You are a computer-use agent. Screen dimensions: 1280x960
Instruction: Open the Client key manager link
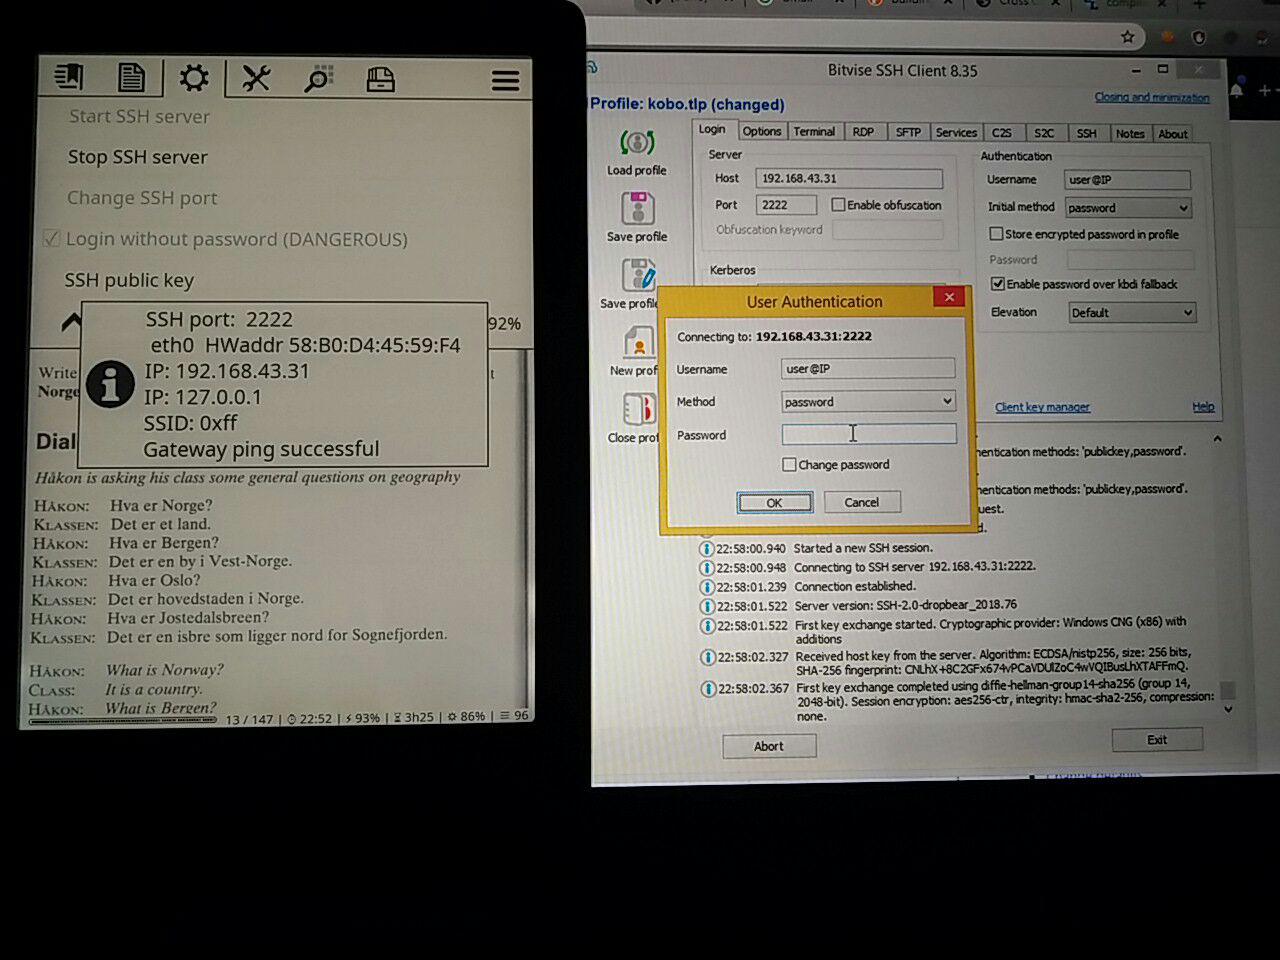coord(1042,407)
